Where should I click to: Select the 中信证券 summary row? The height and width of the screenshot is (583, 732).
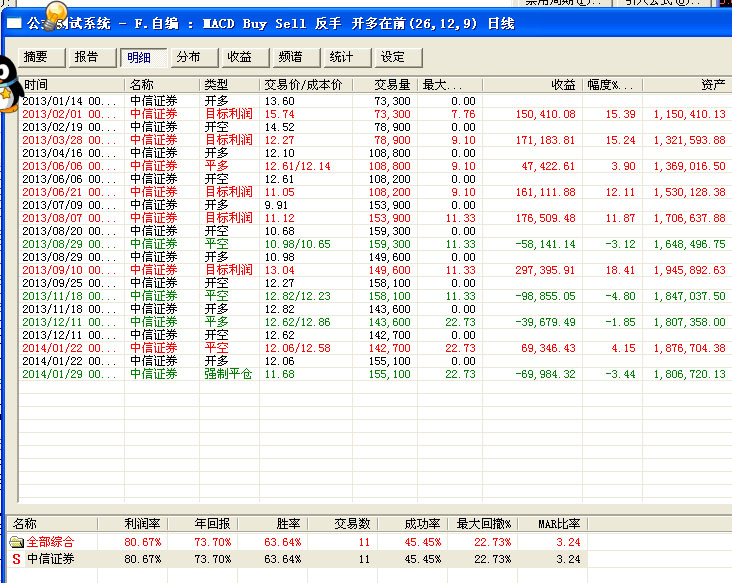pyautogui.click(x=297, y=559)
